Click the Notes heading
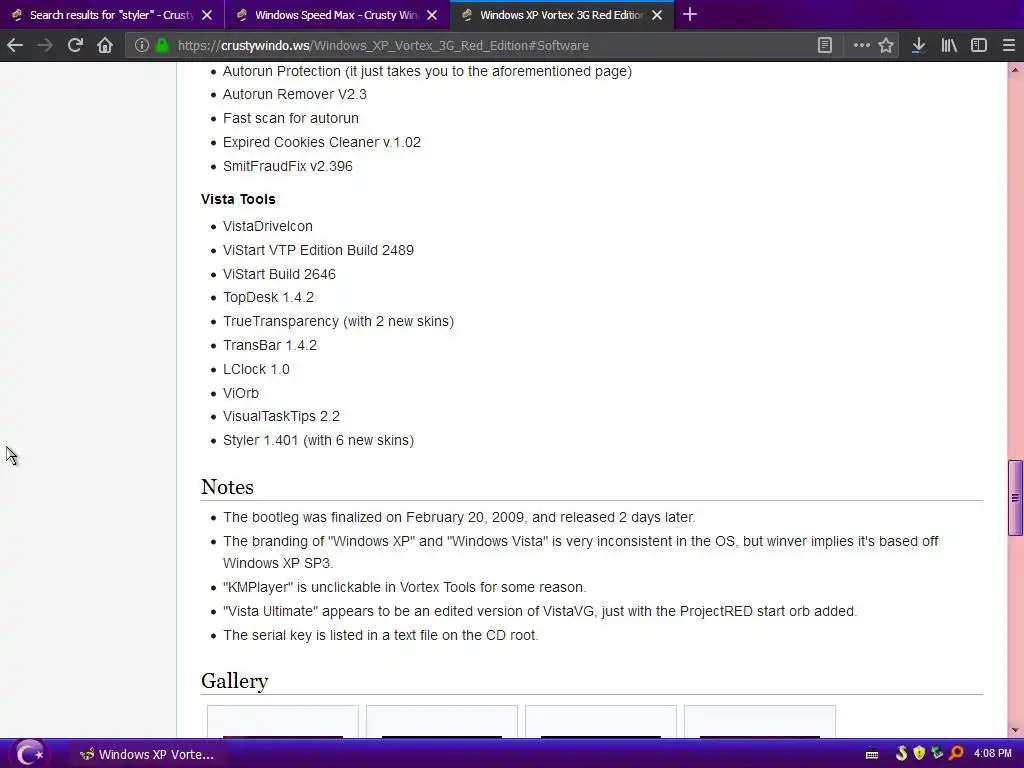This screenshot has height=768, width=1024. (x=227, y=487)
